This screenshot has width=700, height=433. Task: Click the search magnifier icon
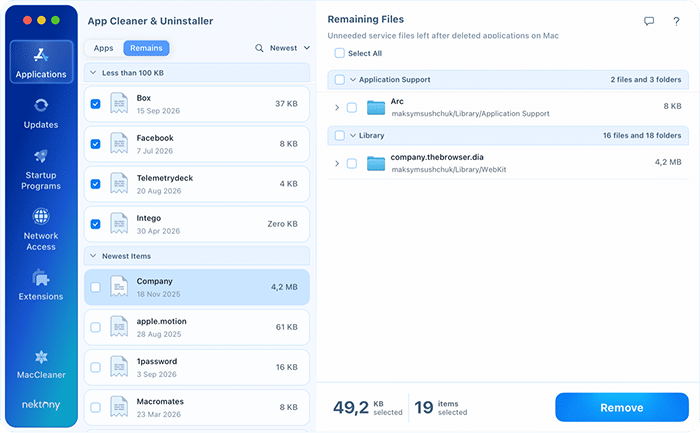click(259, 48)
